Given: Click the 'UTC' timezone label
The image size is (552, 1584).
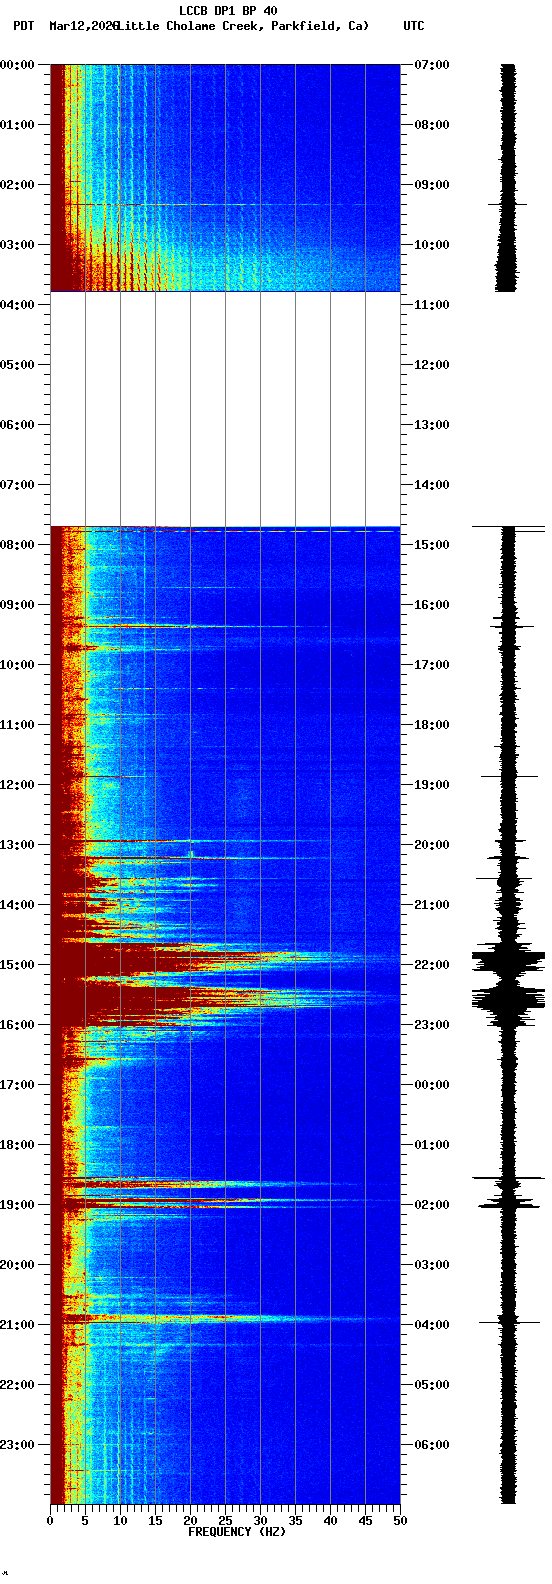Looking at the screenshot, I should coord(414,26).
